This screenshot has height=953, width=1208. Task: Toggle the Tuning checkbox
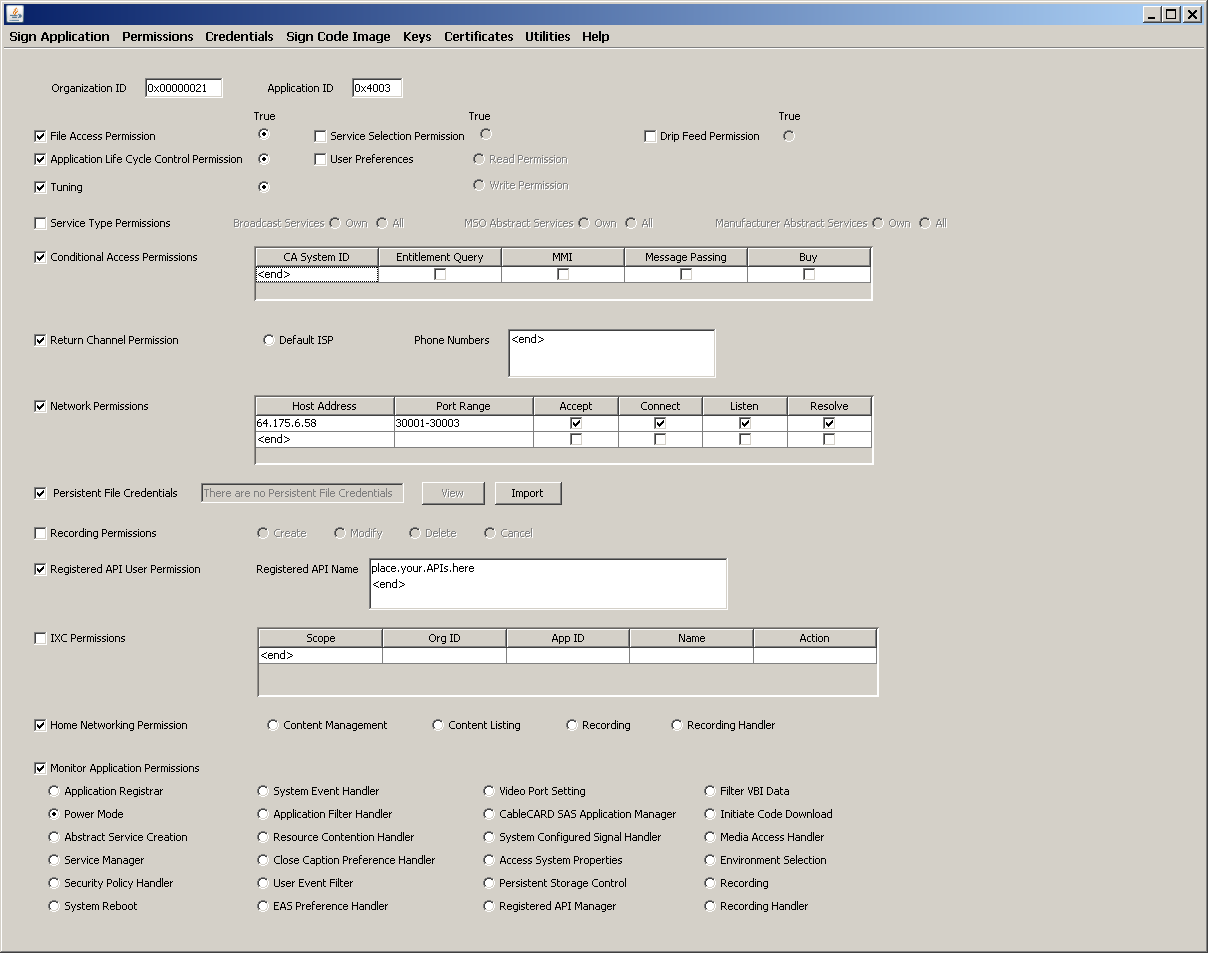click(40, 187)
